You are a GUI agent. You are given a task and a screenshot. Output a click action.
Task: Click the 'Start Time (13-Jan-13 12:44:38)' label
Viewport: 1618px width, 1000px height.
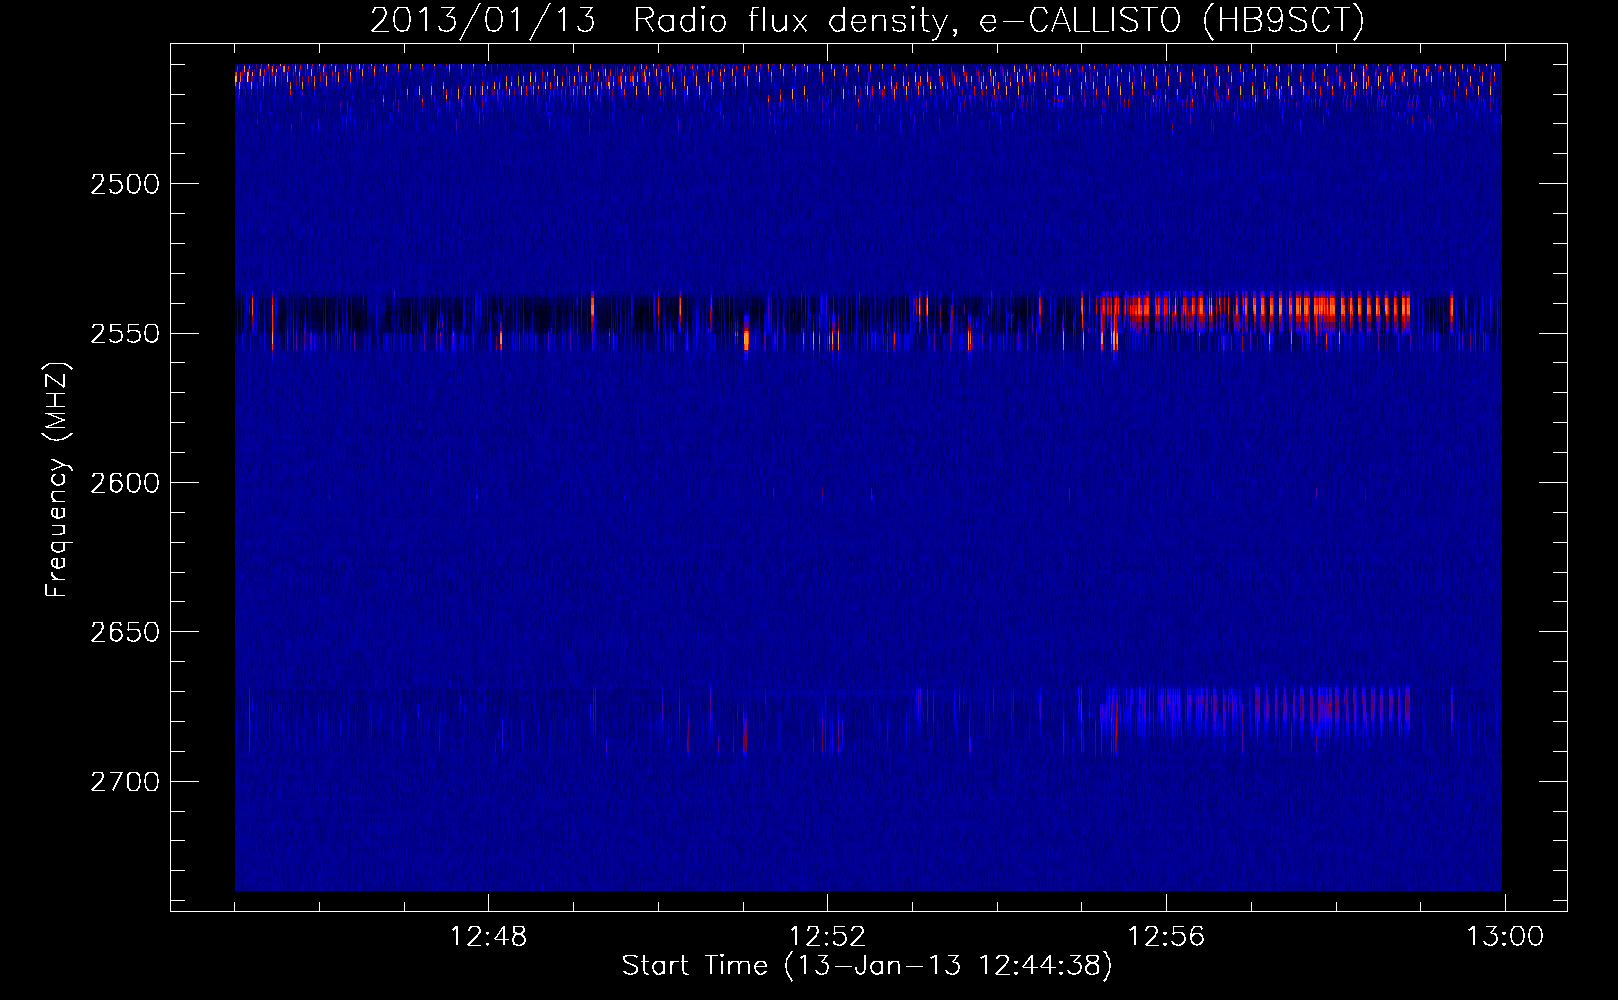[x=867, y=966]
